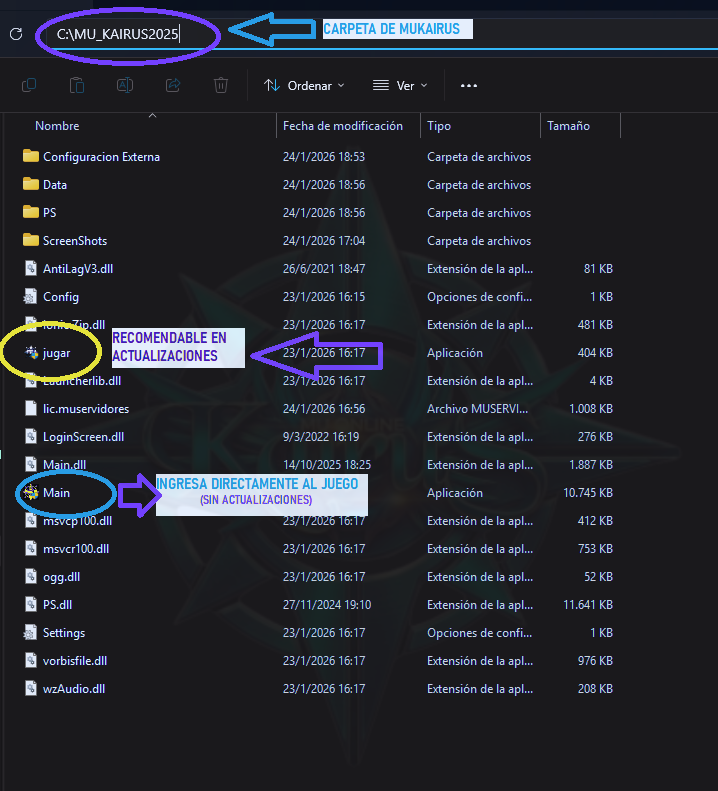This screenshot has width=718, height=791.
Task: Click the Rename icon in the toolbar
Action: click(x=125, y=86)
